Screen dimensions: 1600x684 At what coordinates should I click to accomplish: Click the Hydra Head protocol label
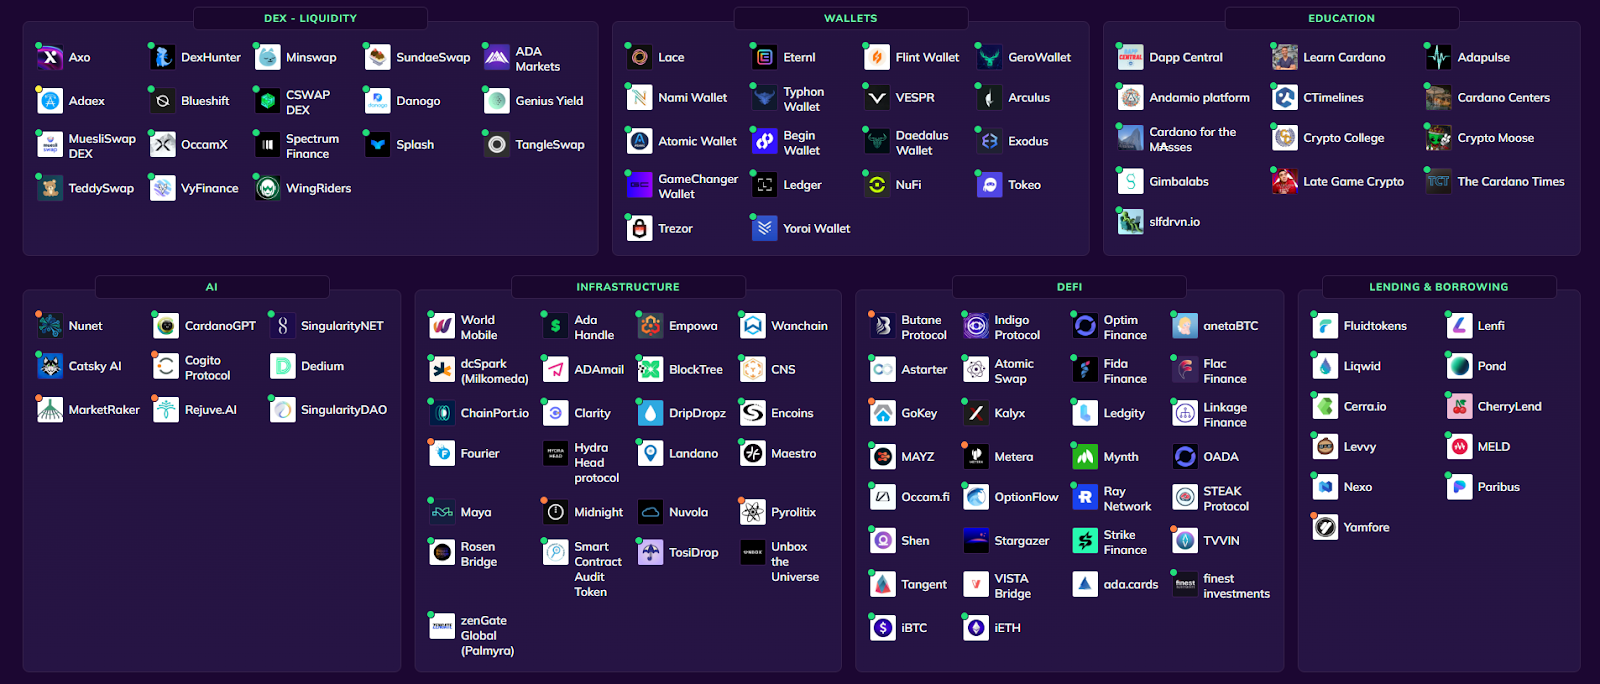(x=596, y=463)
